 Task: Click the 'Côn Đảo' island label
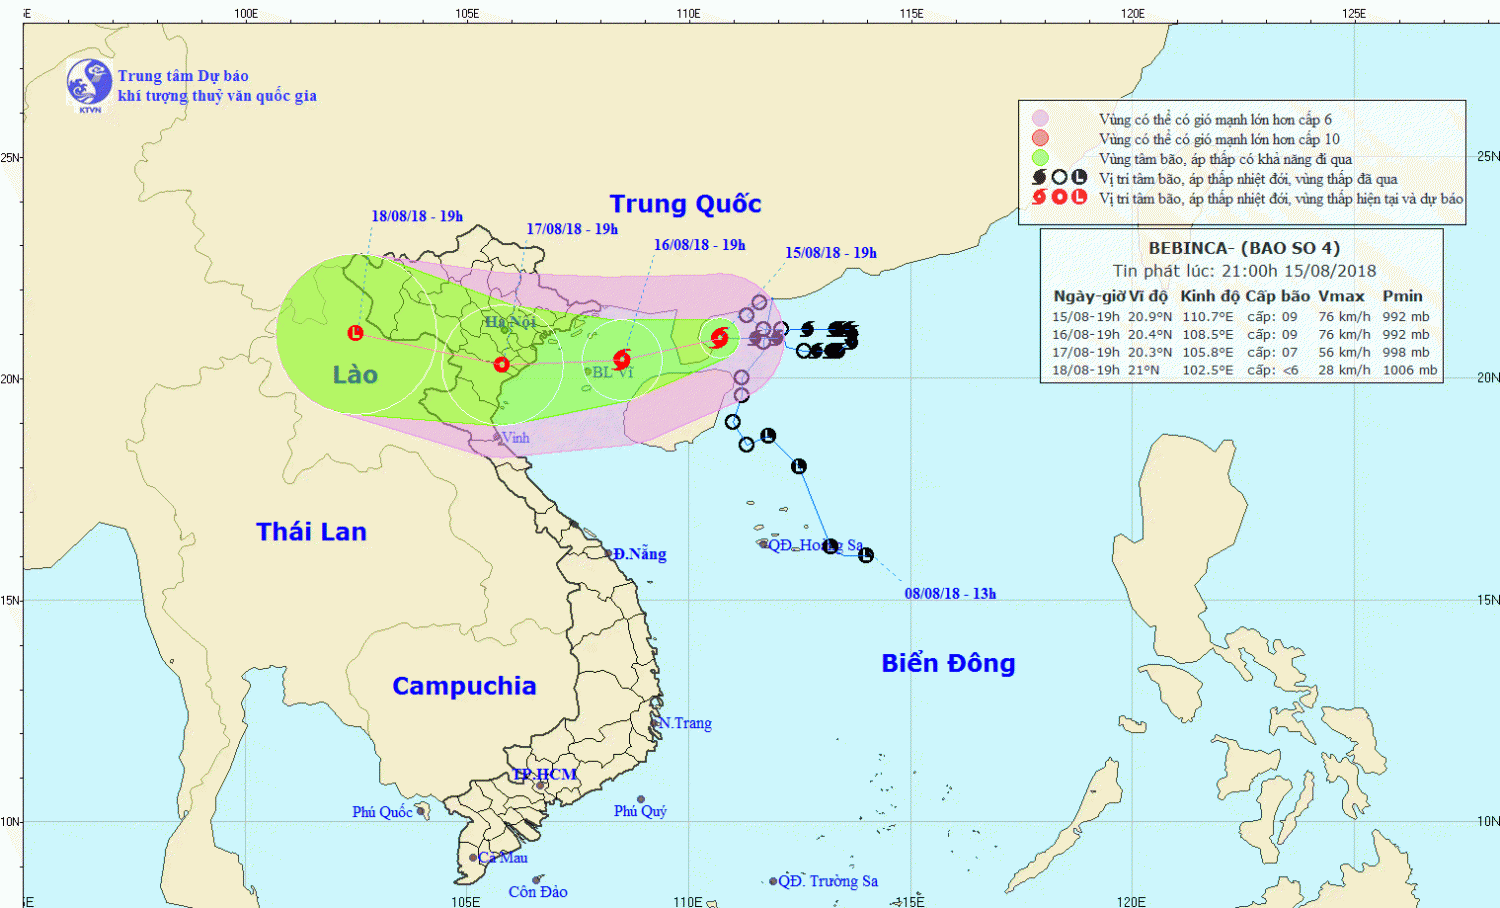point(538,892)
